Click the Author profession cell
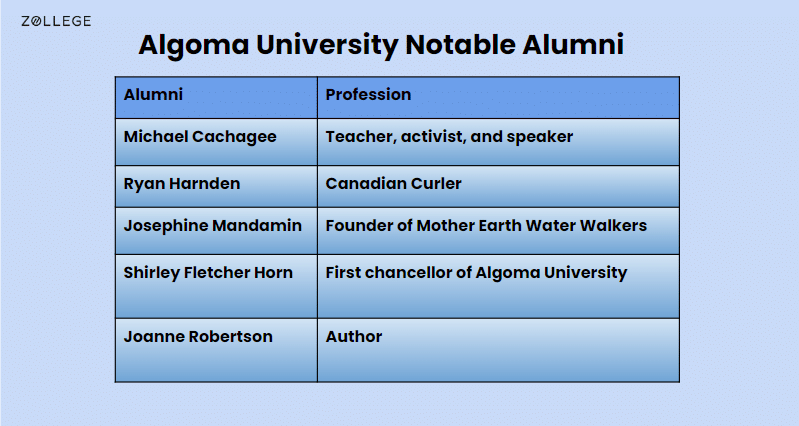 498,350
